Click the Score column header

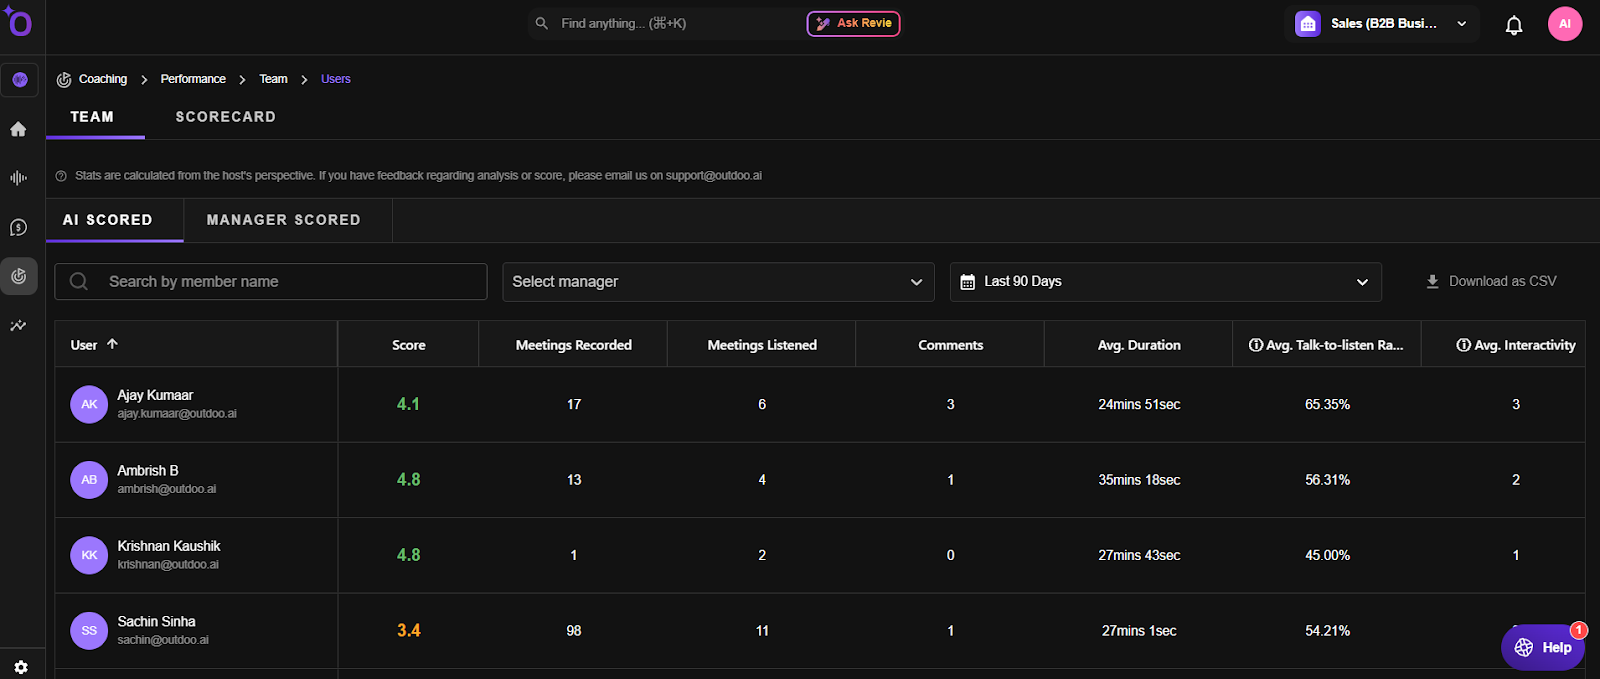pyautogui.click(x=409, y=345)
